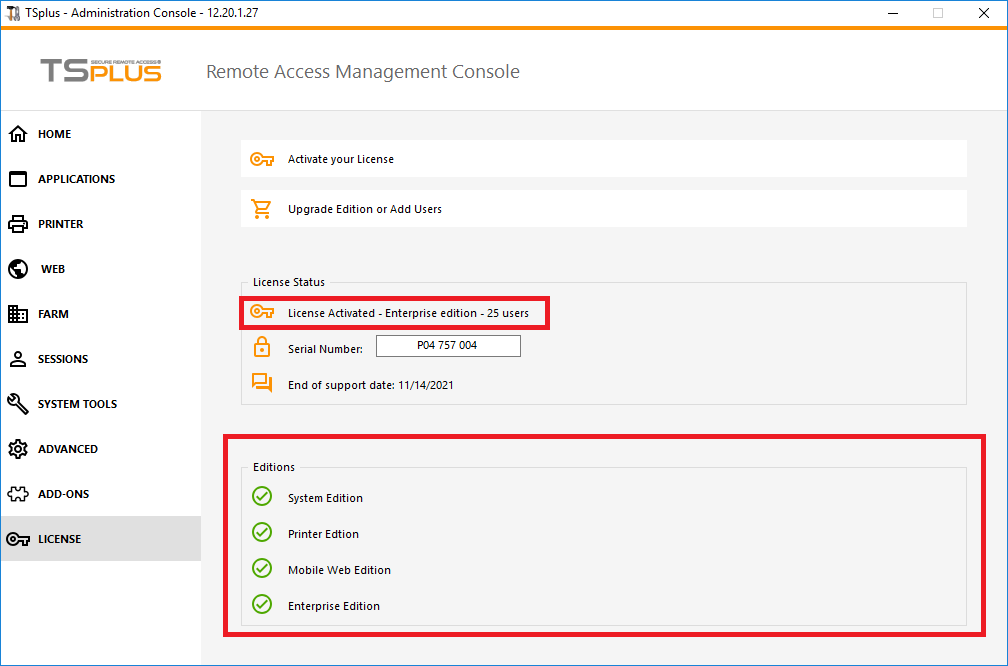
Task: Click the Advanced gear icon
Action: point(18,449)
